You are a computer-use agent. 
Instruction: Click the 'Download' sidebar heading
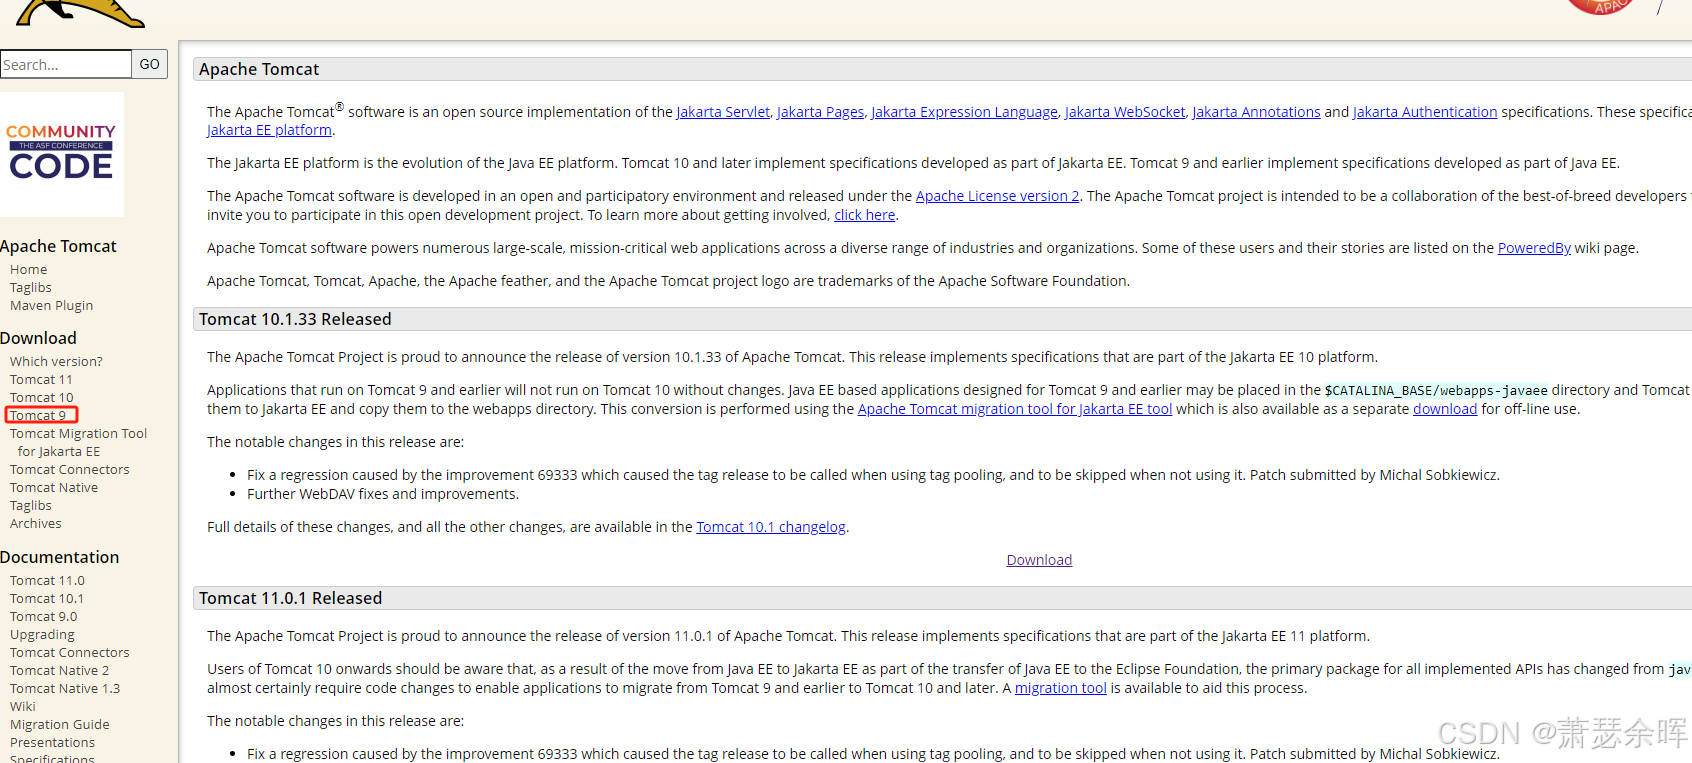pyautogui.click(x=38, y=338)
